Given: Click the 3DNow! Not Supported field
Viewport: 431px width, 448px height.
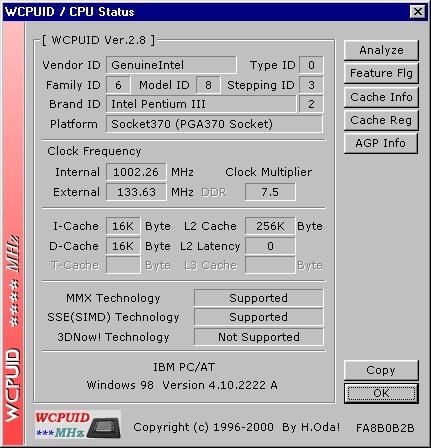Looking at the screenshot, I should (x=259, y=337).
